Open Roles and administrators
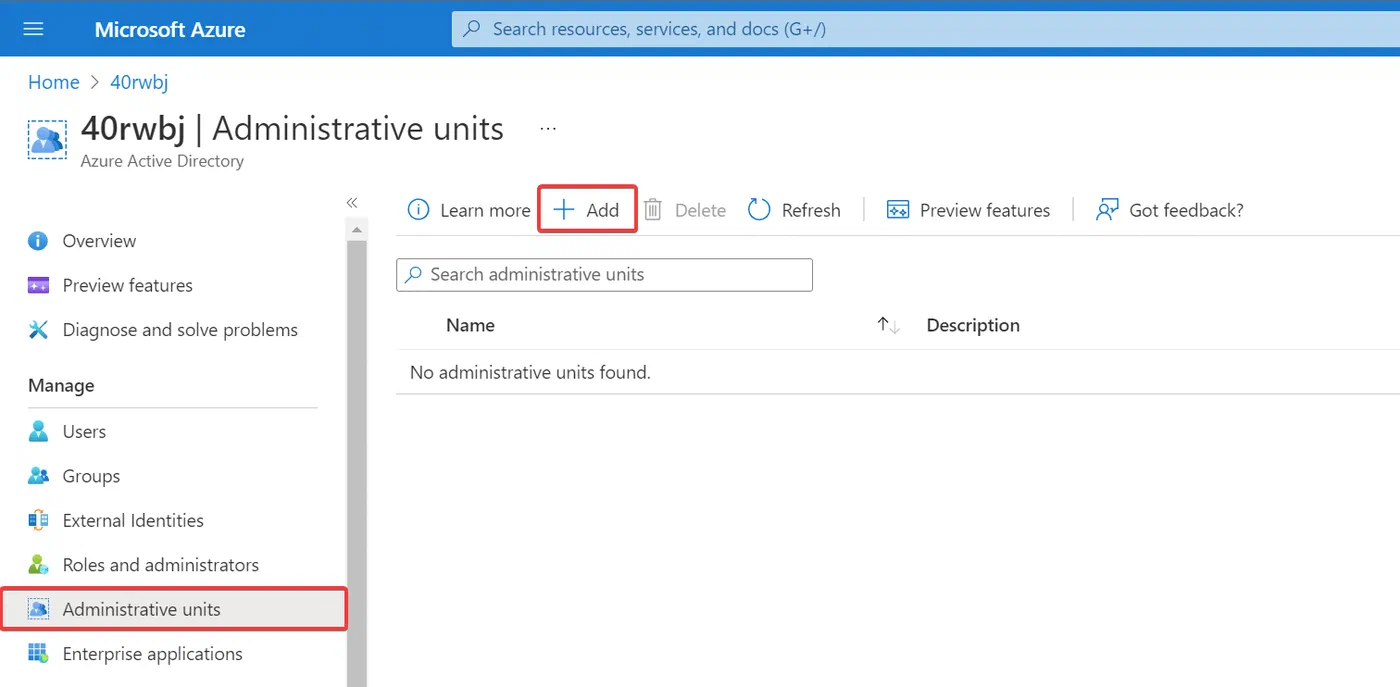 pos(161,565)
